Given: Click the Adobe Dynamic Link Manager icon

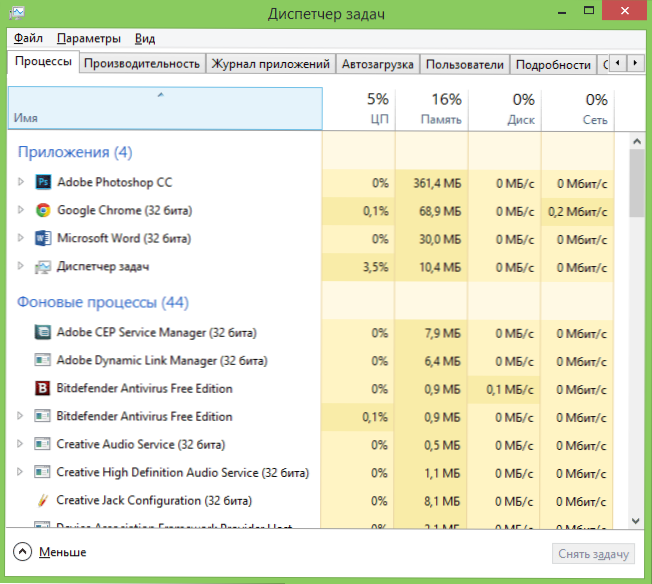Looking at the screenshot, I should (42, 360).
